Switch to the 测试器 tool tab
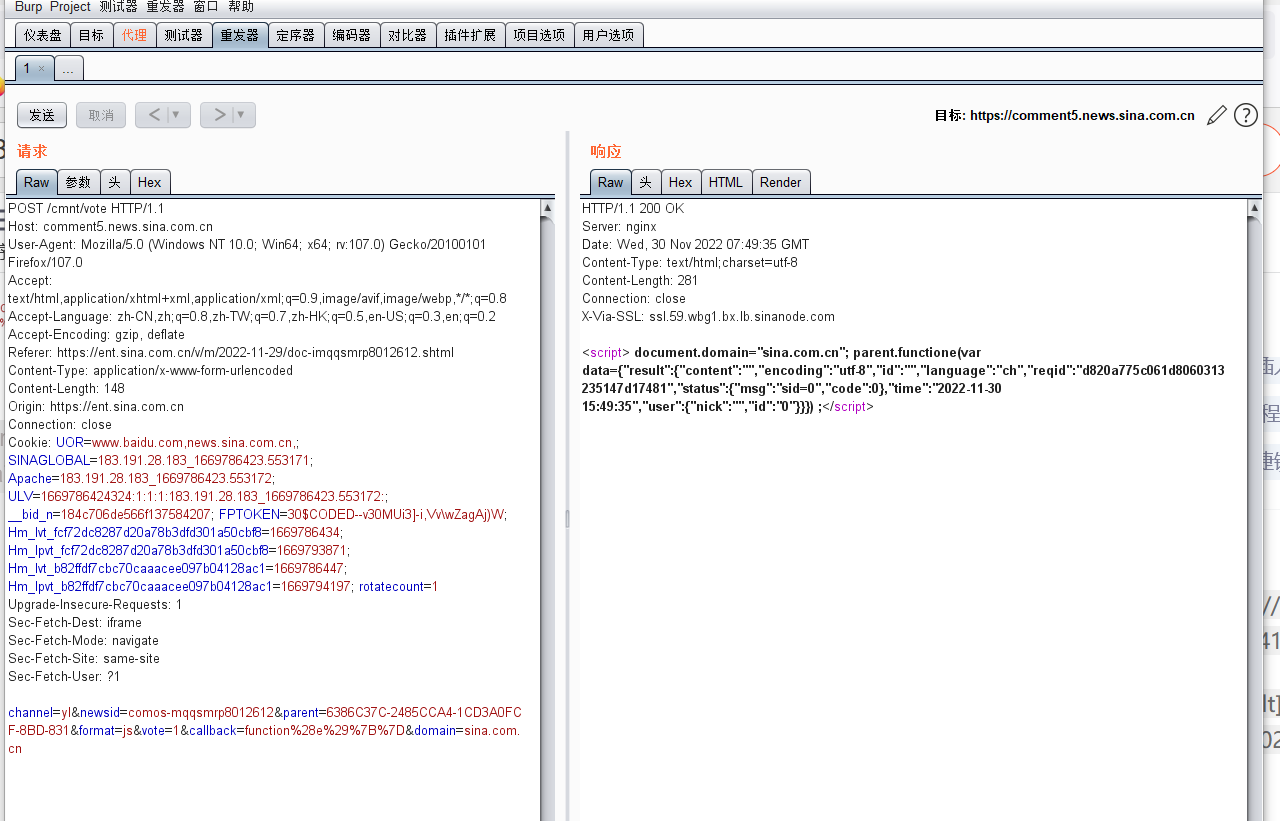Image resolution: width=1280 pixels, height=821 pixels. click(x=184, y=35)
